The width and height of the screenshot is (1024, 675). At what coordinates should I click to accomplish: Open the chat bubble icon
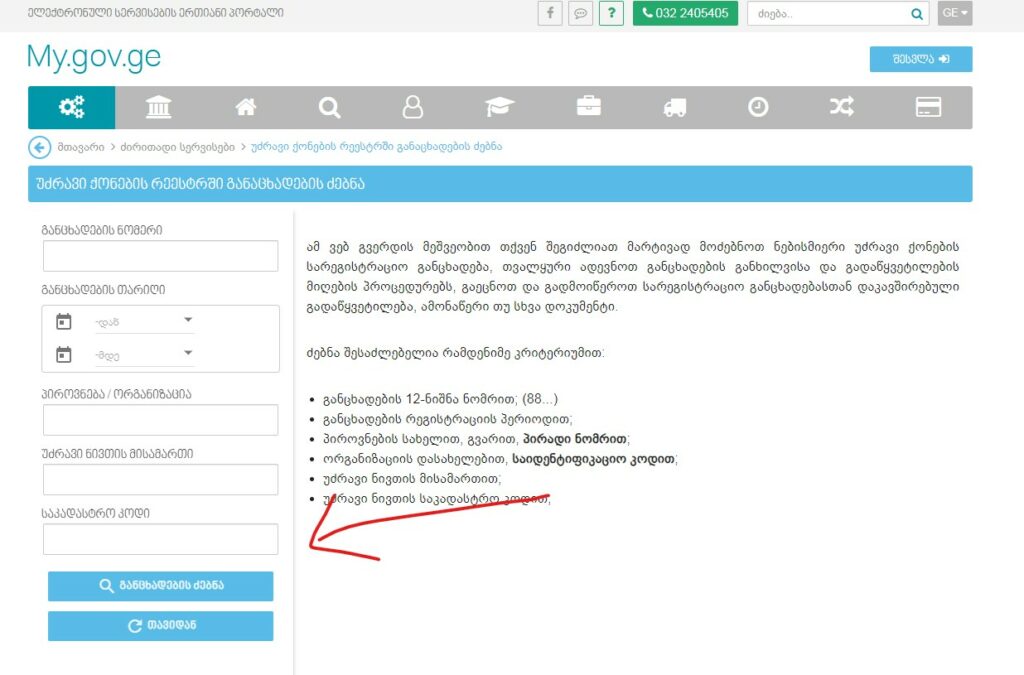(580, 14)
